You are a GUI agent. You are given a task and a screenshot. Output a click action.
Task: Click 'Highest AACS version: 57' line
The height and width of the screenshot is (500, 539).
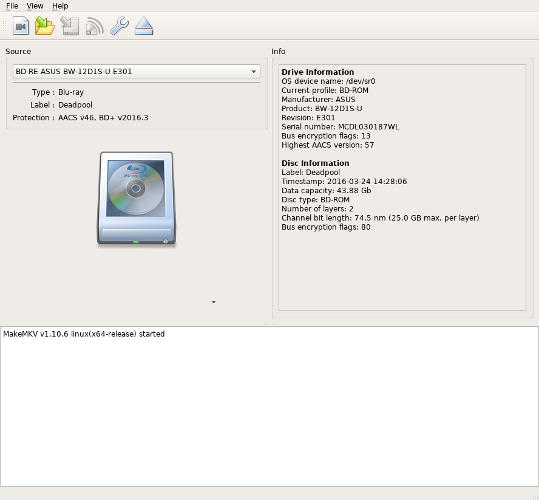point(328,145)
